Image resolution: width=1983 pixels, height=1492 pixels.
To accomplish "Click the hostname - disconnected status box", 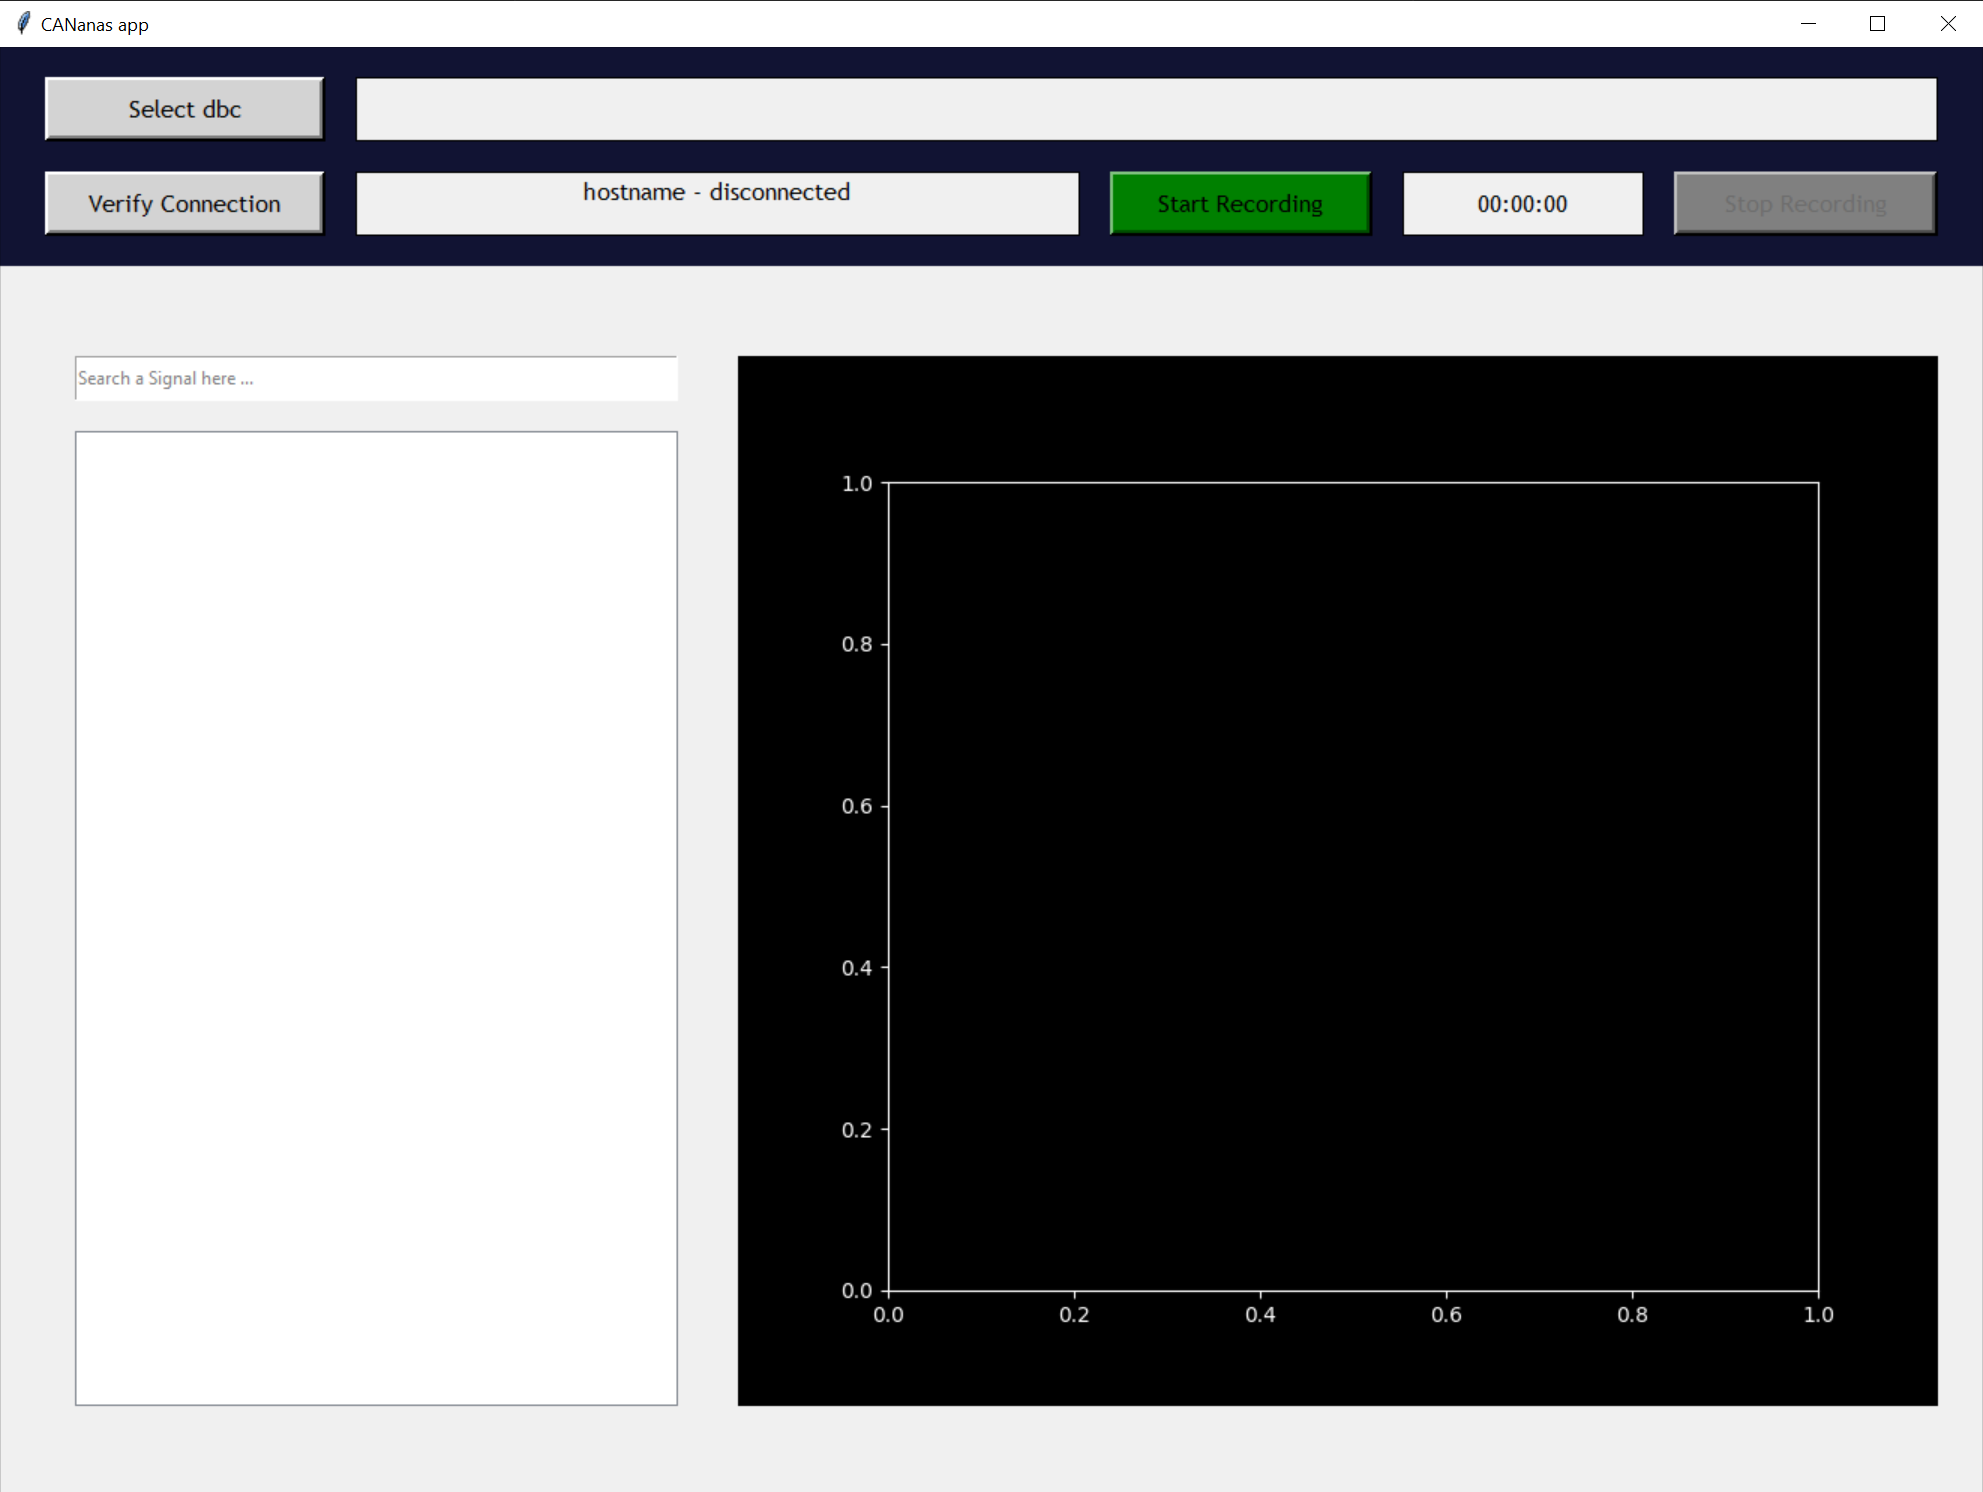I will pos(717,204).
